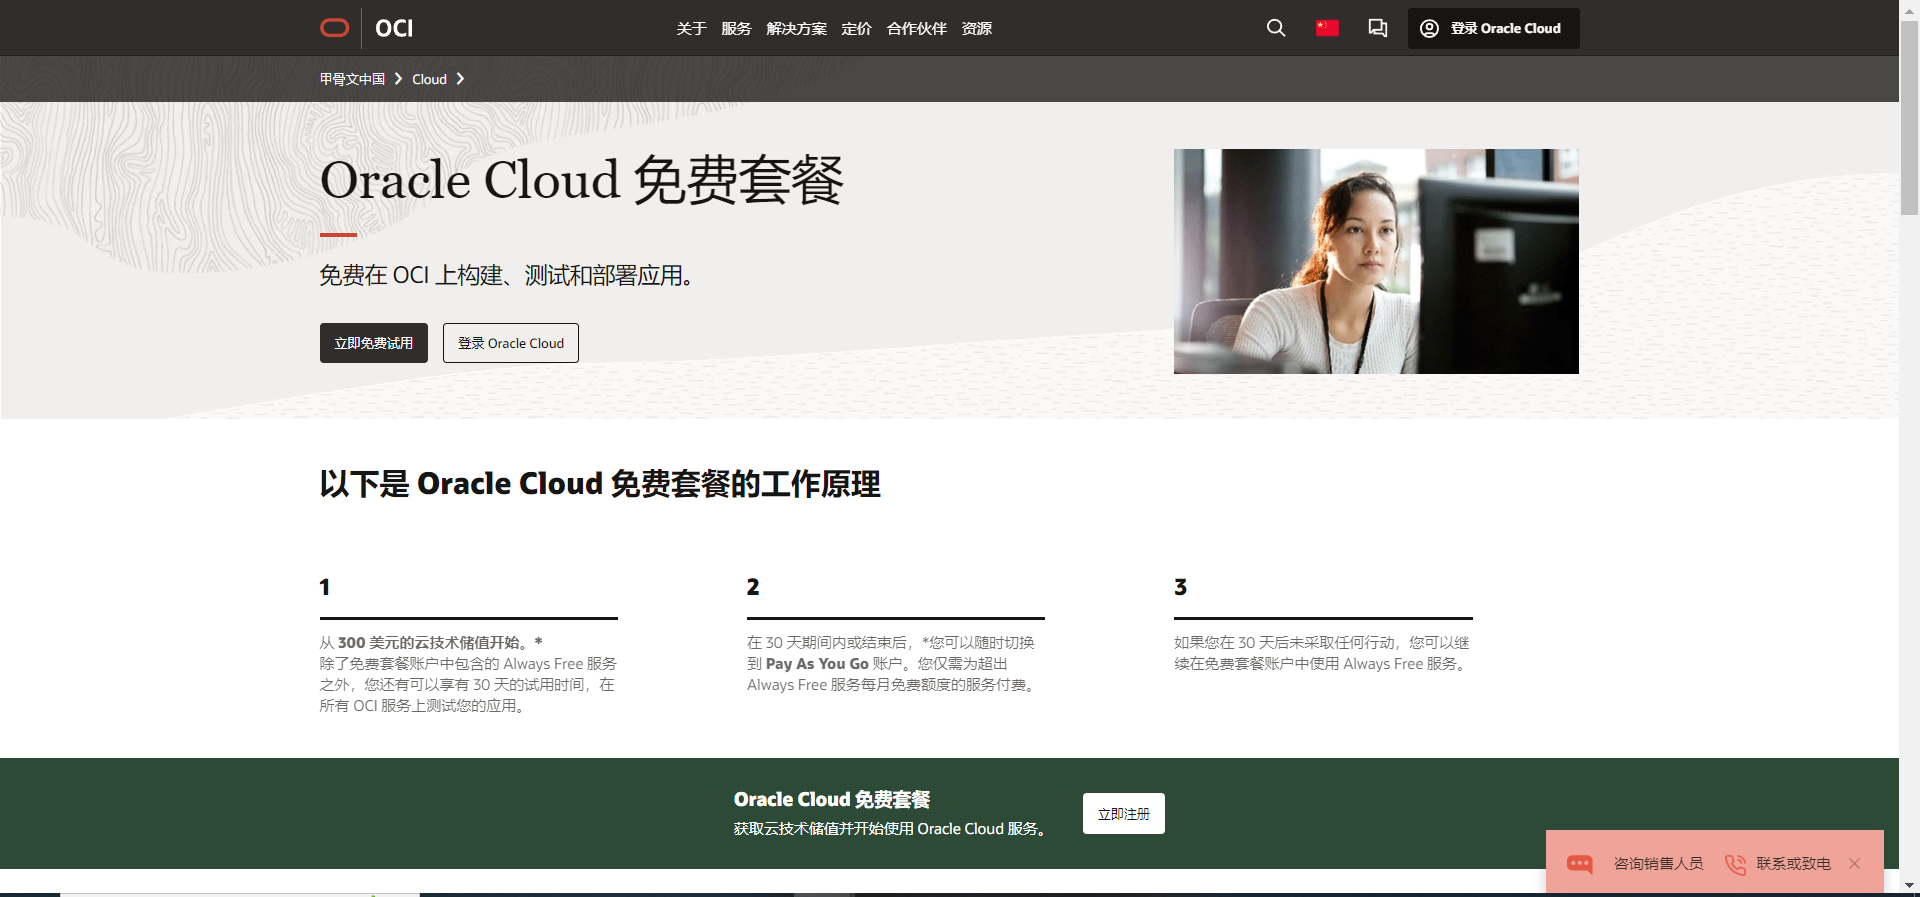Click the 联系或致电 option
Viewport: 1920px width, 897px height.
pyautogui.click(x=1793, y=864)
